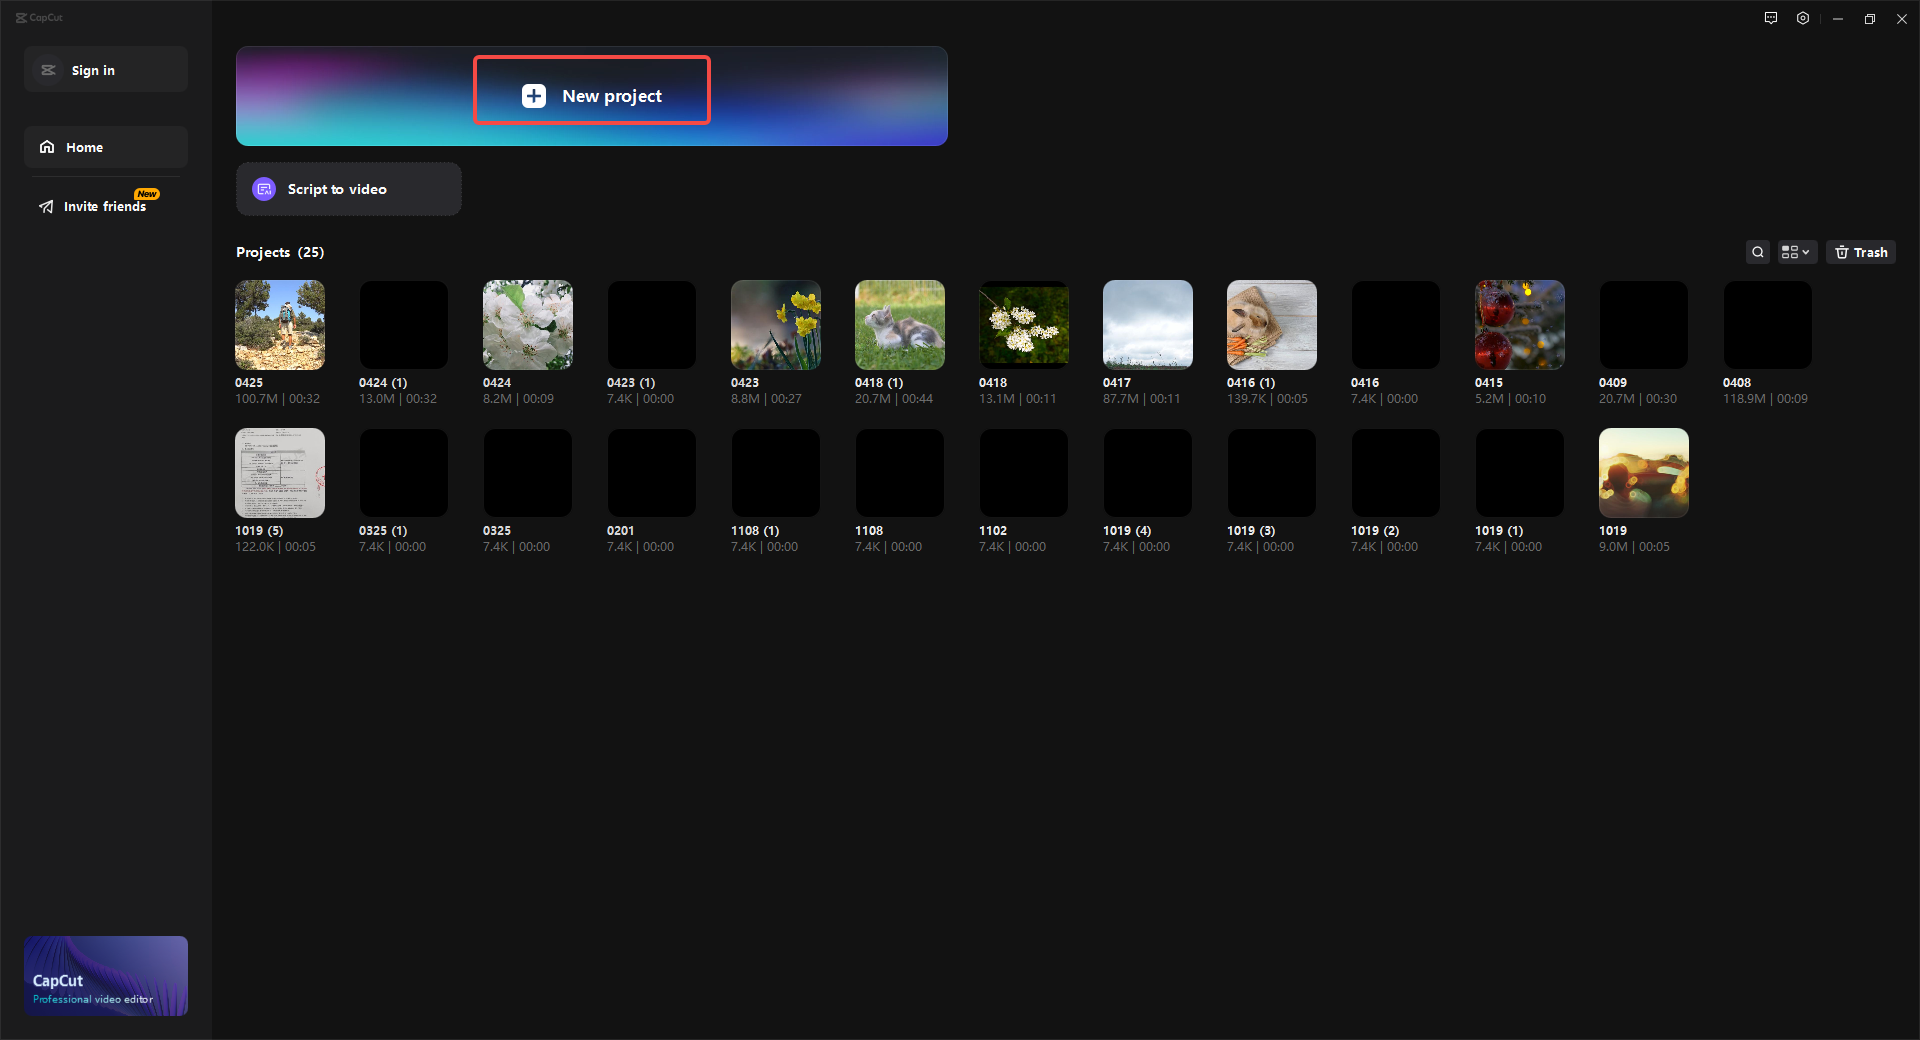Click the "139.7K | 00:05" project info text
Image resolution: width=1920 pixels, height=1040 pixels.
(1268, 399)
